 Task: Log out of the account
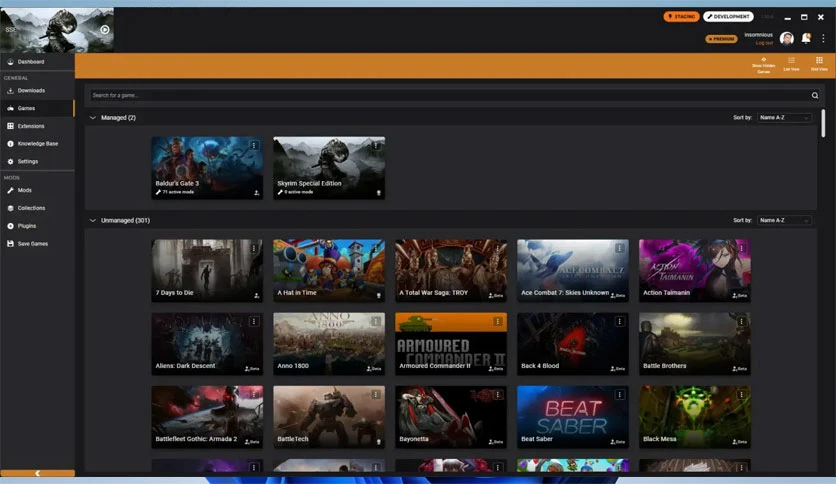pos(764,43)
